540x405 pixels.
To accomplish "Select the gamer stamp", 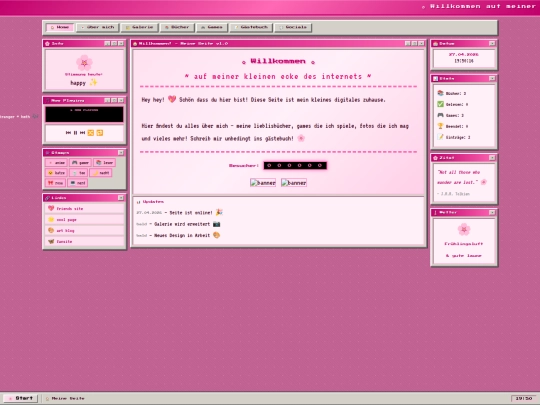I will click(80, 163).
